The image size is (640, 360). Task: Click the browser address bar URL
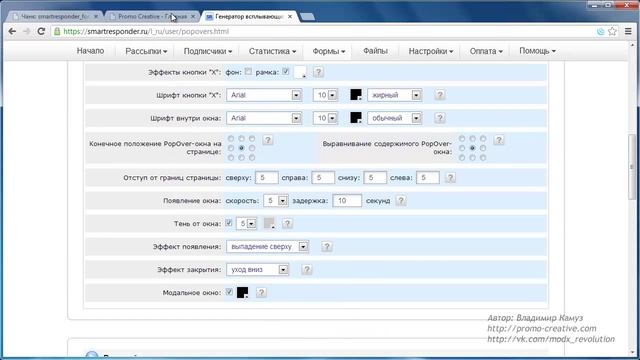(146, 31)
